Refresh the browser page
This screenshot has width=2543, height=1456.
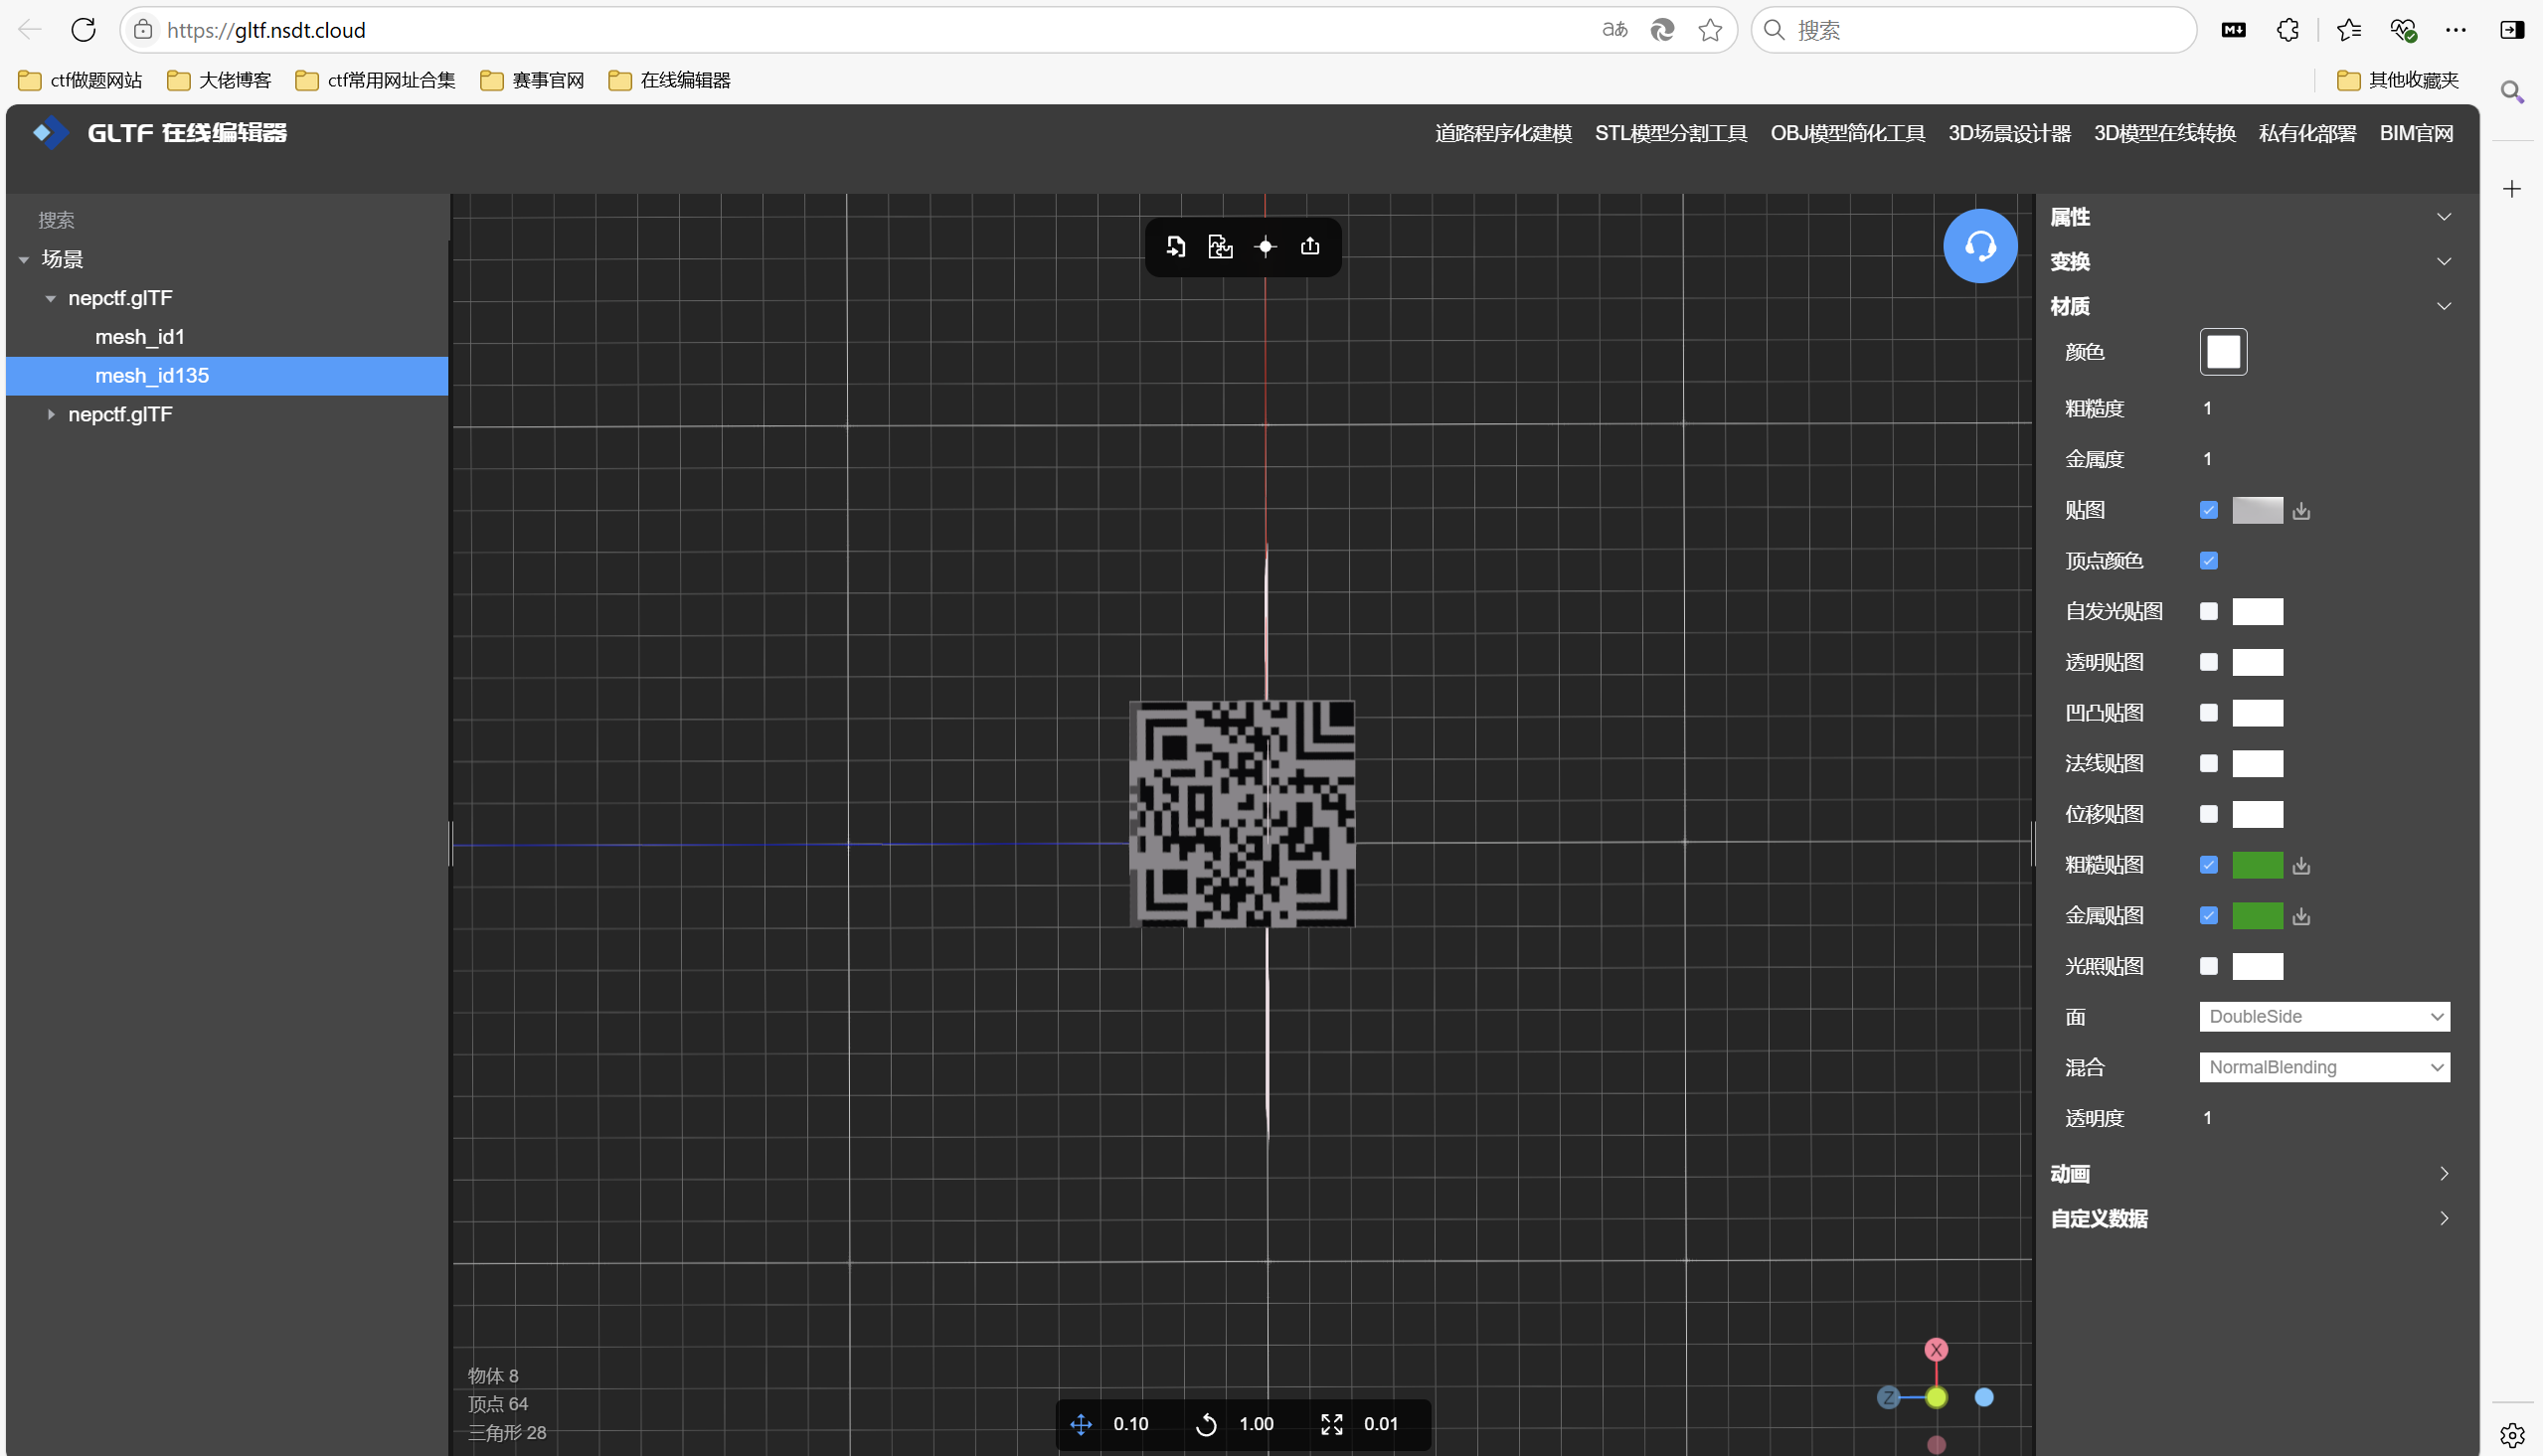83,30
